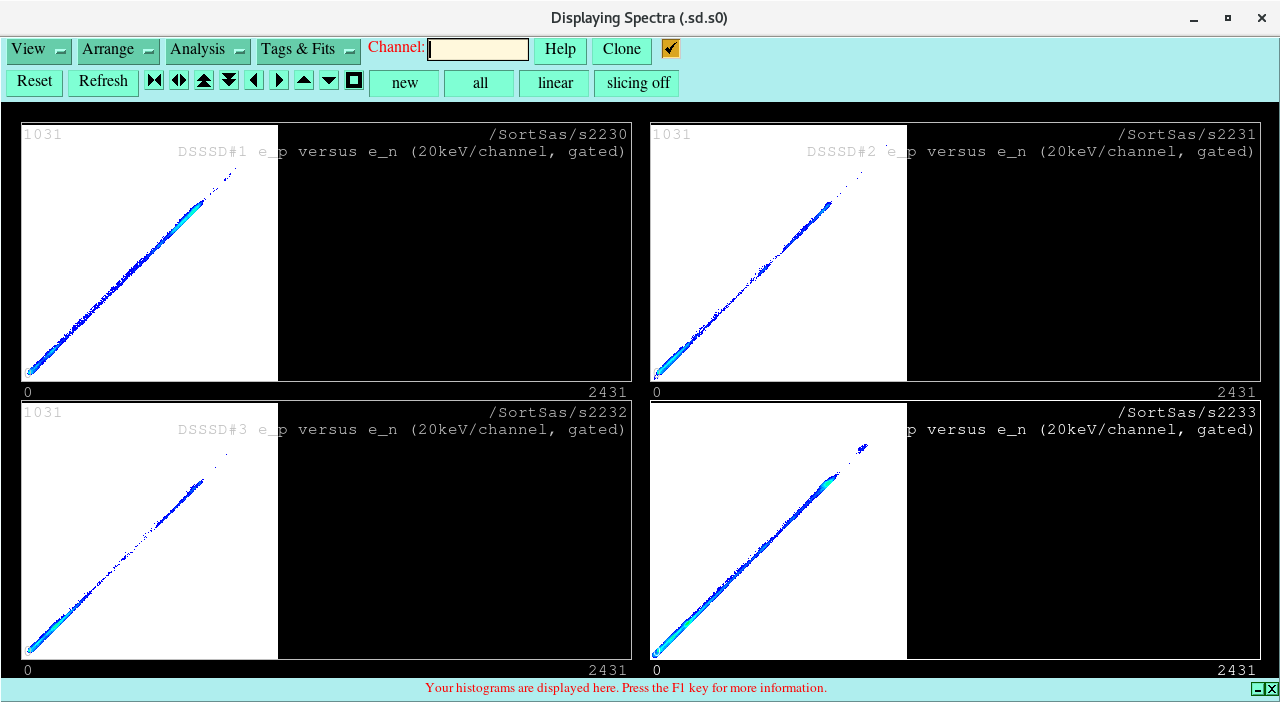Expand the Analysis dropdown arrow
The width and height of the screenshot is (1280, 702).
pyautogui.click(x=240, y=50)
